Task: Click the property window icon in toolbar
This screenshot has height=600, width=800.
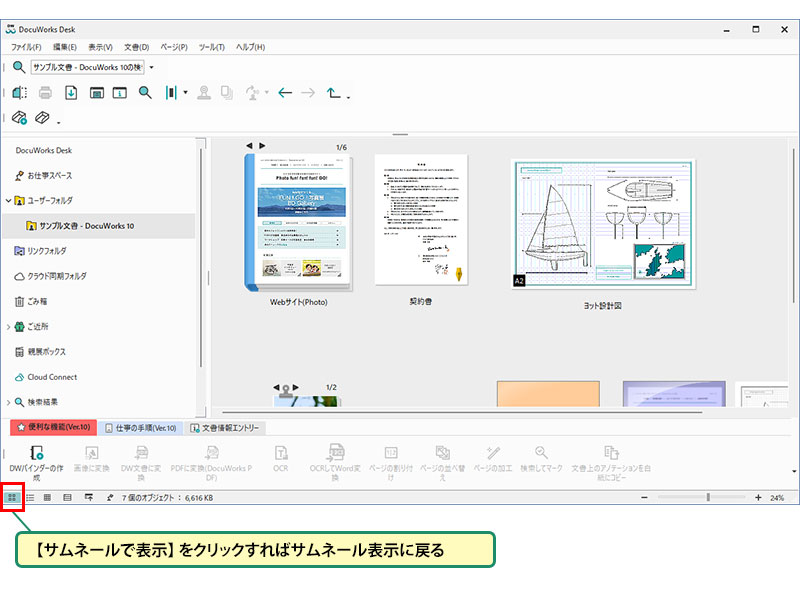Action: [96, 93]
